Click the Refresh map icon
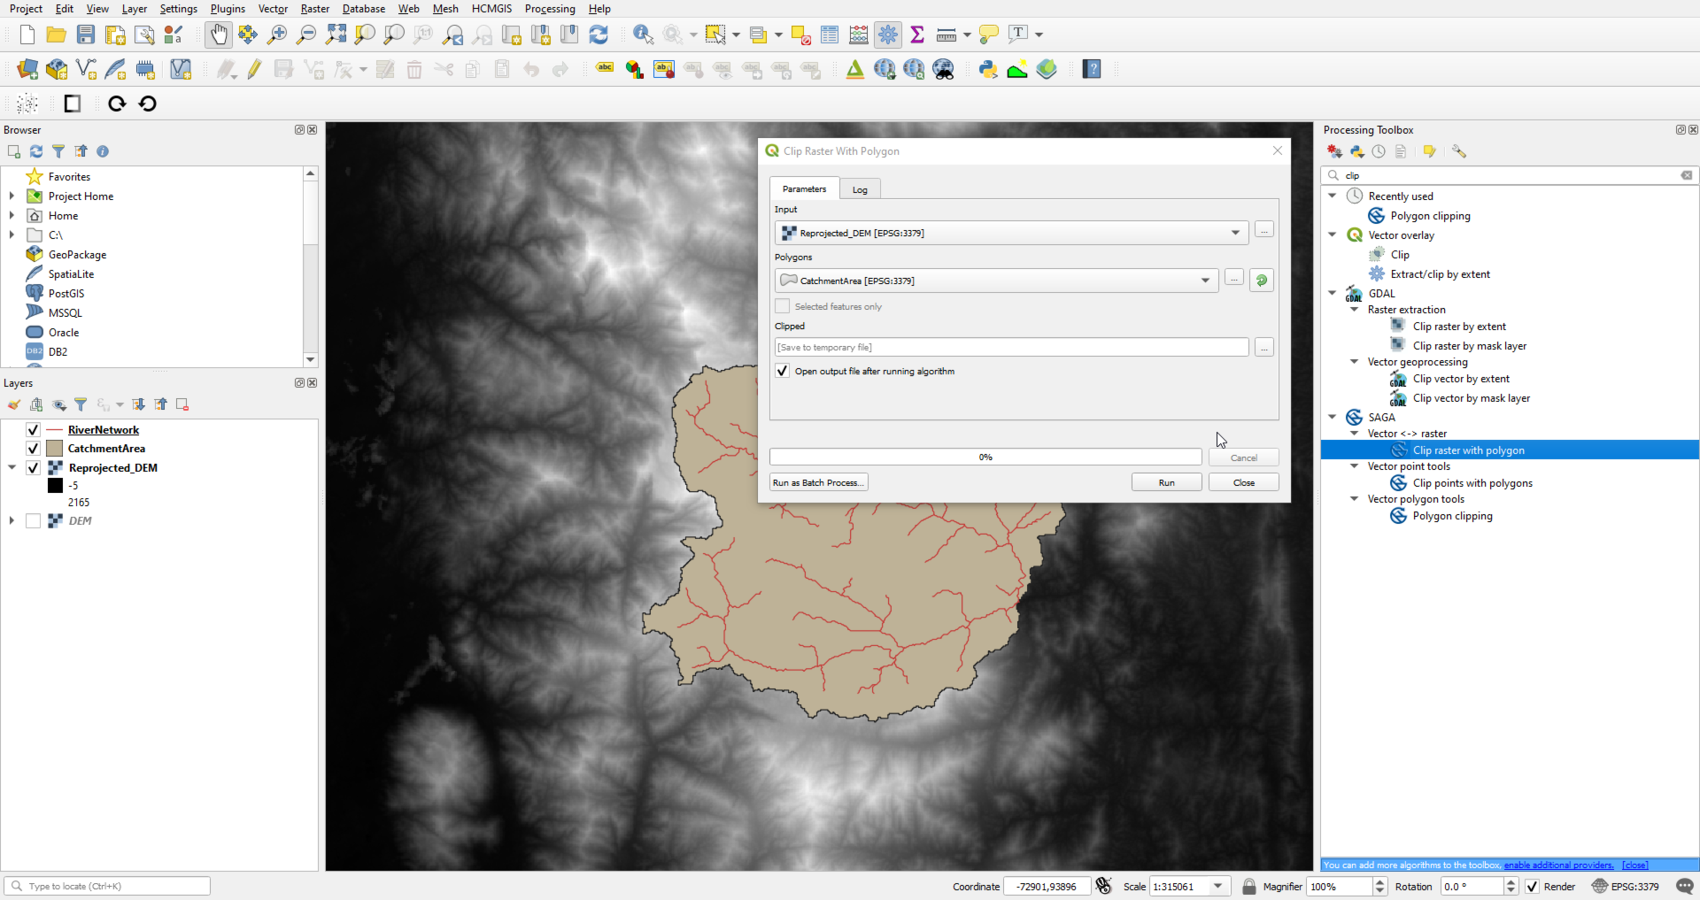1700x900 pixels. click(x=599, y=34)
